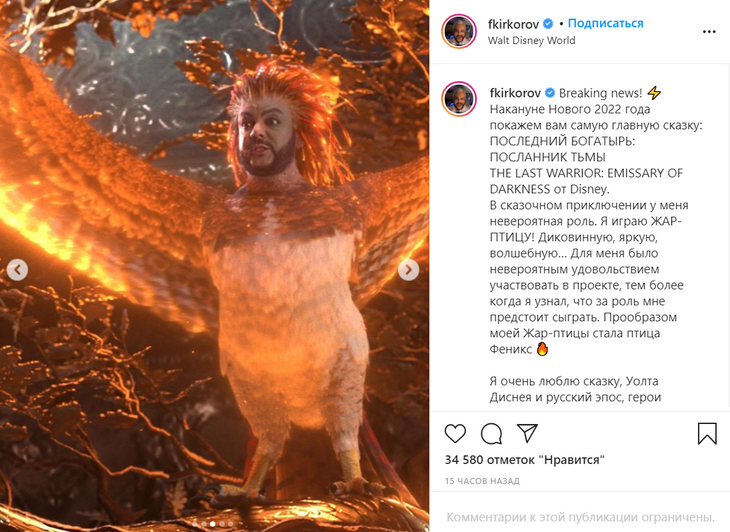Screen dimensions: 730x532
Task: Select the last carousel indicator dot
Action: [x=231, y=524]
